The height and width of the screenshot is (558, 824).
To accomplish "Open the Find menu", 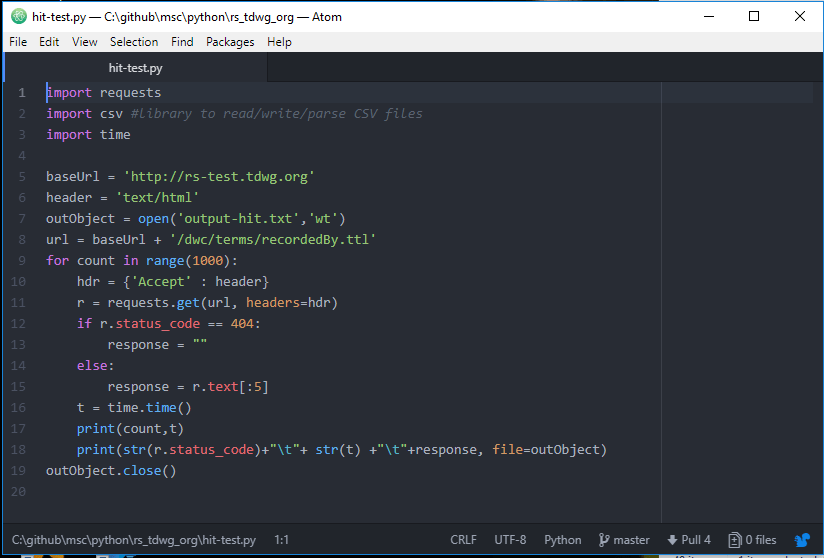I will [x=182, y=42].
